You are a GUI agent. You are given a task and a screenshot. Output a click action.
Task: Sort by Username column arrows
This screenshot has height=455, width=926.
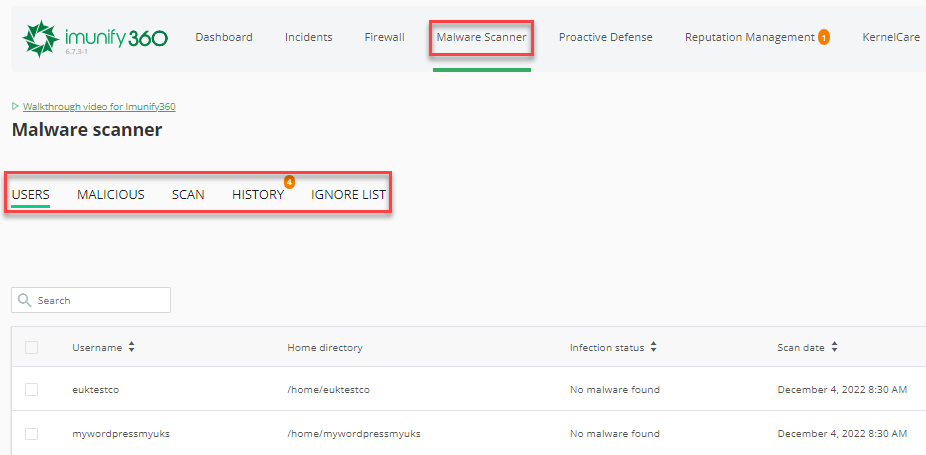point(131,347)
